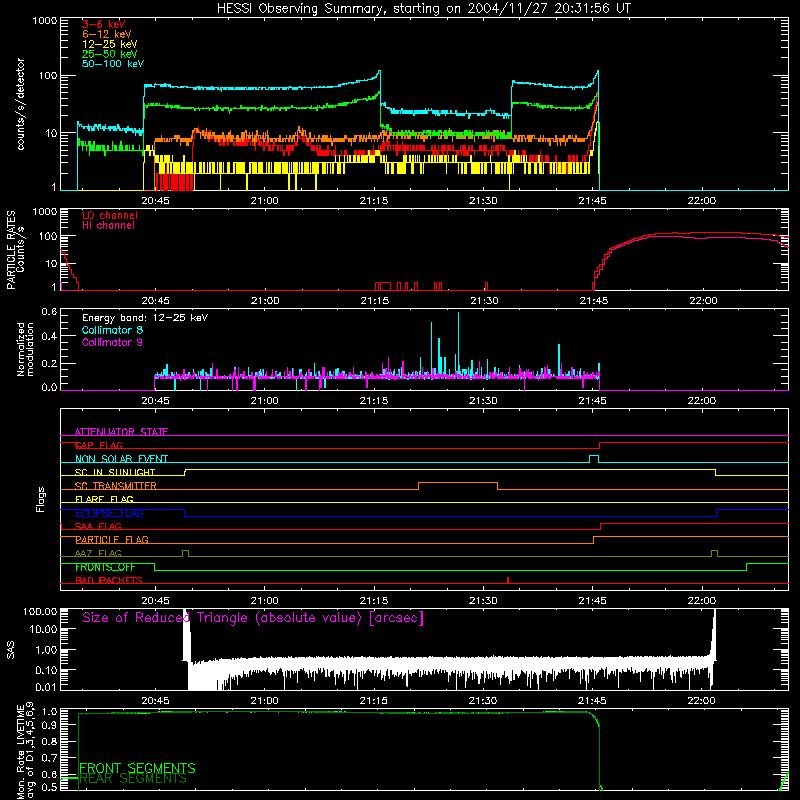Click the SC_IN_SUNLIGHT flag label
800x800 pixels.
[x=115, y=472]
